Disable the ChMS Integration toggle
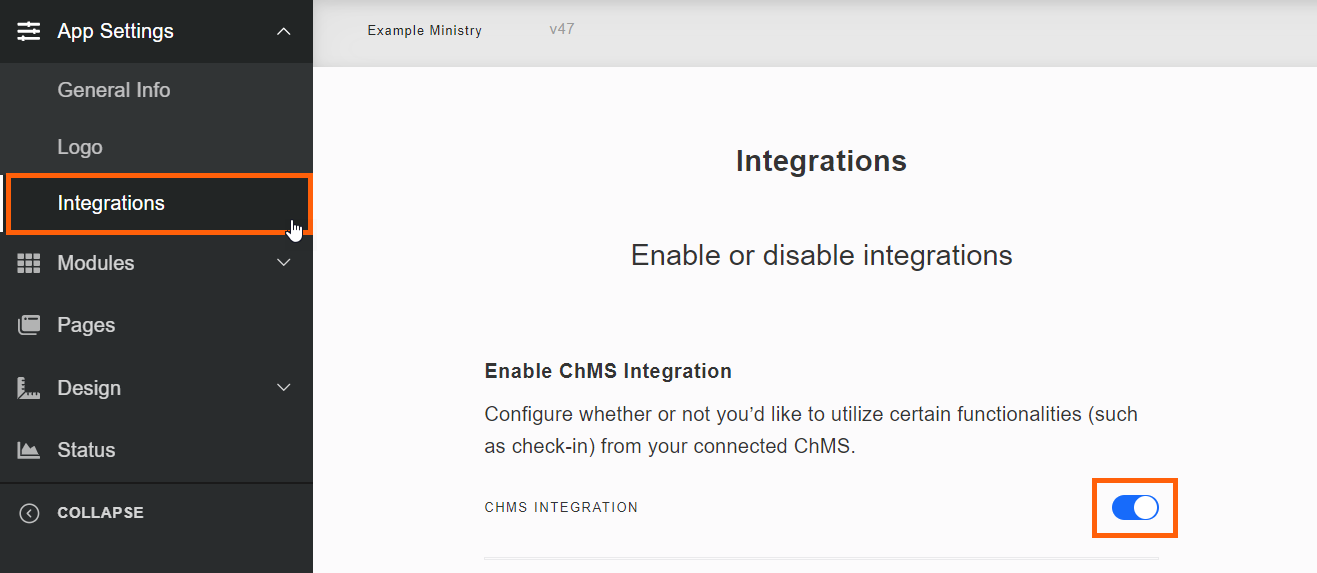This screenshot has width=1317, height=573. point(1134,508)
